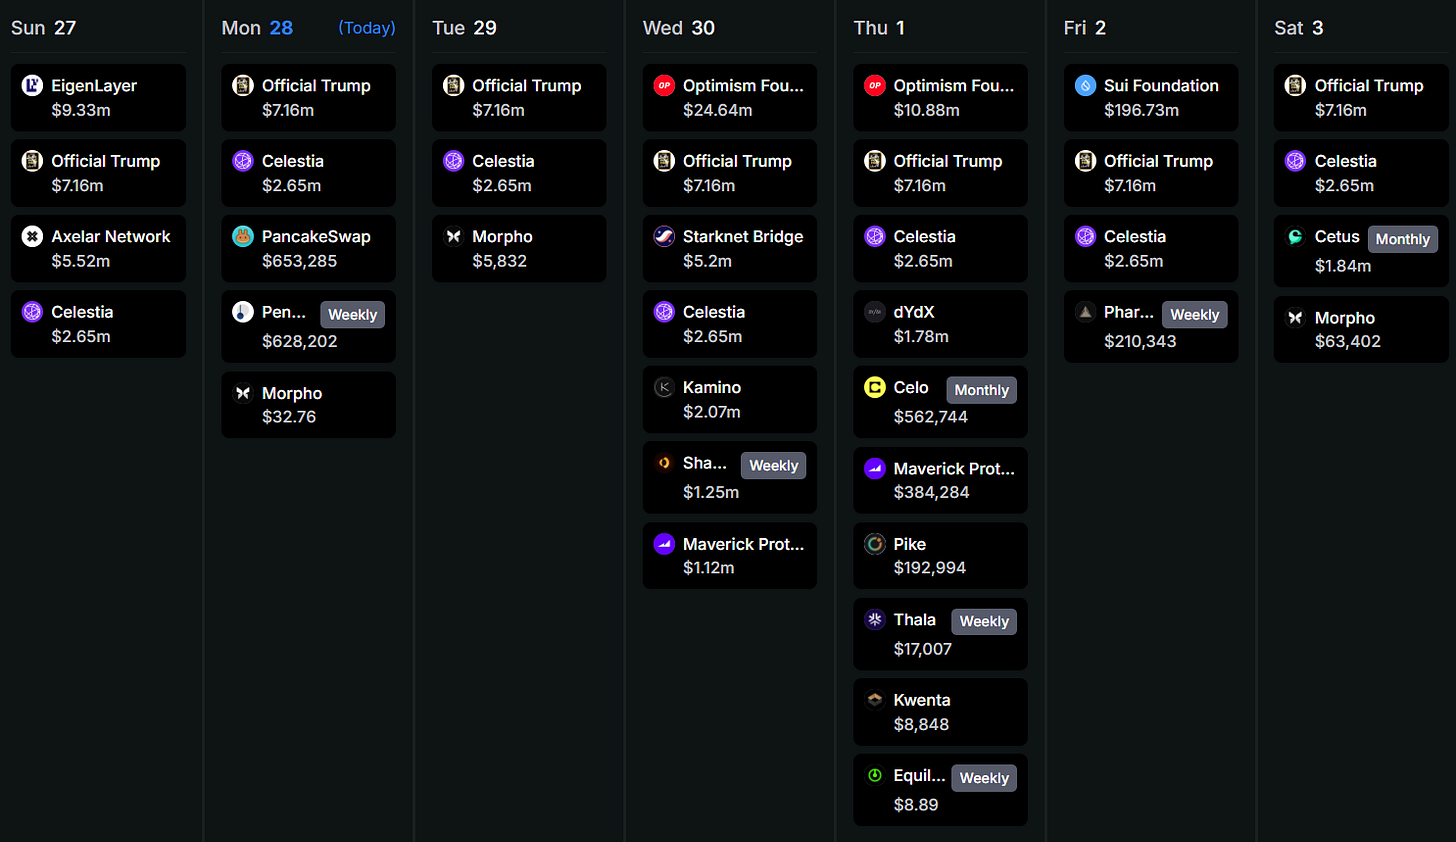Select the Tue 29 day header
Screen dimensions: 1456x842
coord(464,28)
